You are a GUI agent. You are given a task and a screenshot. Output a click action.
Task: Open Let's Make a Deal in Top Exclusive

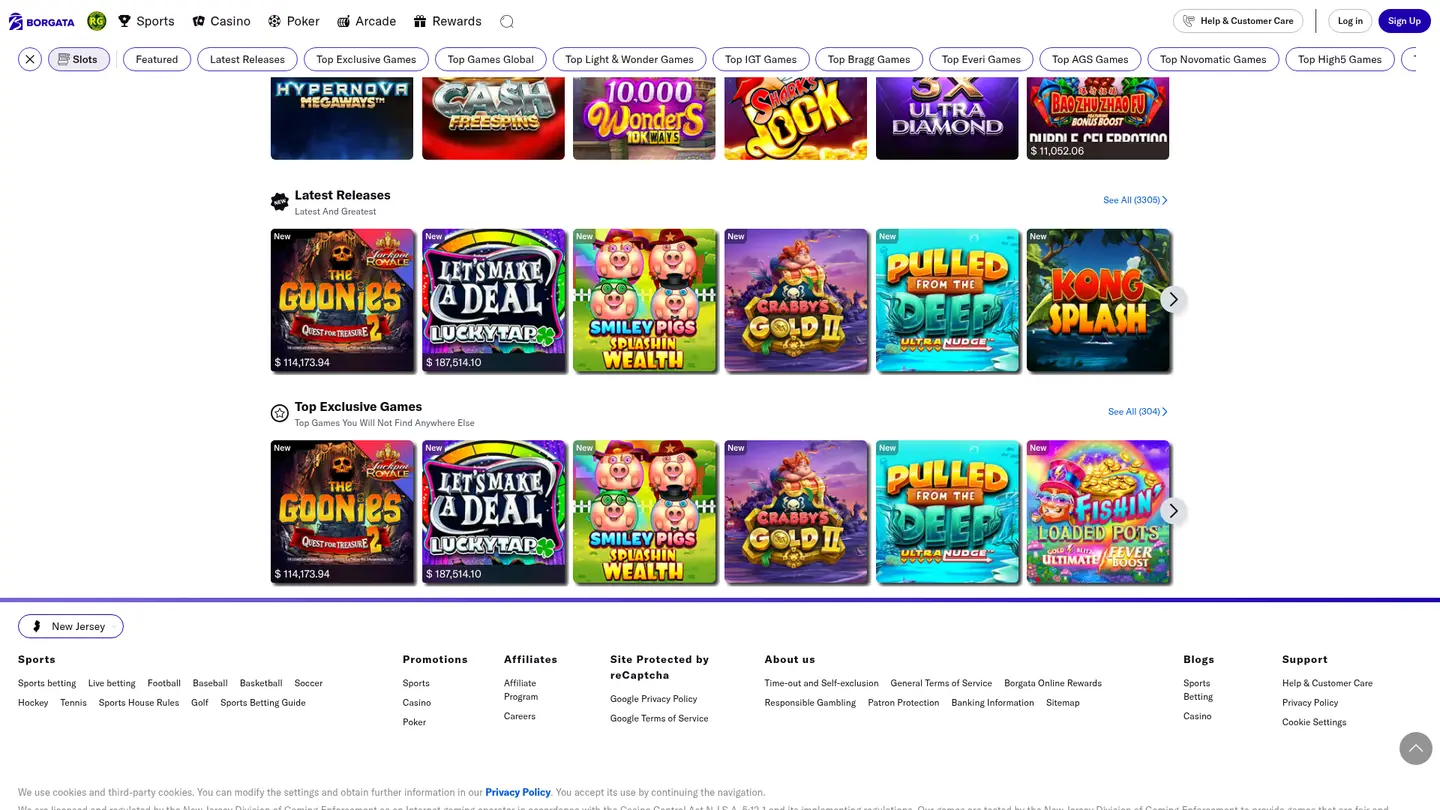493,512
